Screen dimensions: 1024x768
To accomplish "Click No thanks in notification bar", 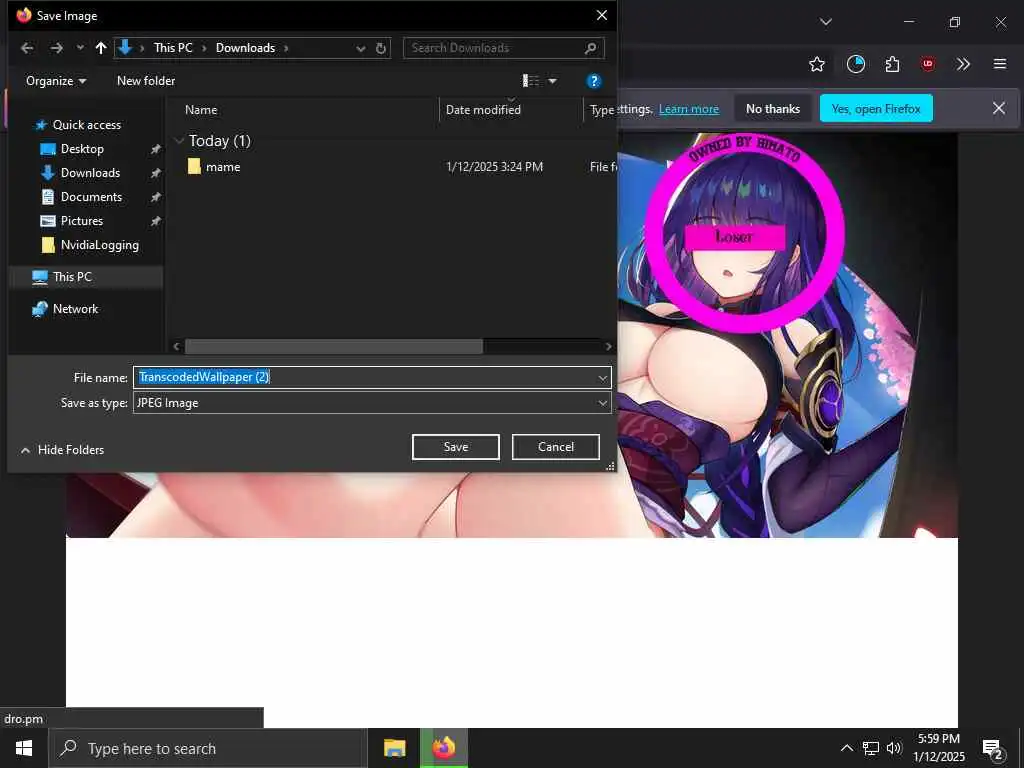I will 773,108.
